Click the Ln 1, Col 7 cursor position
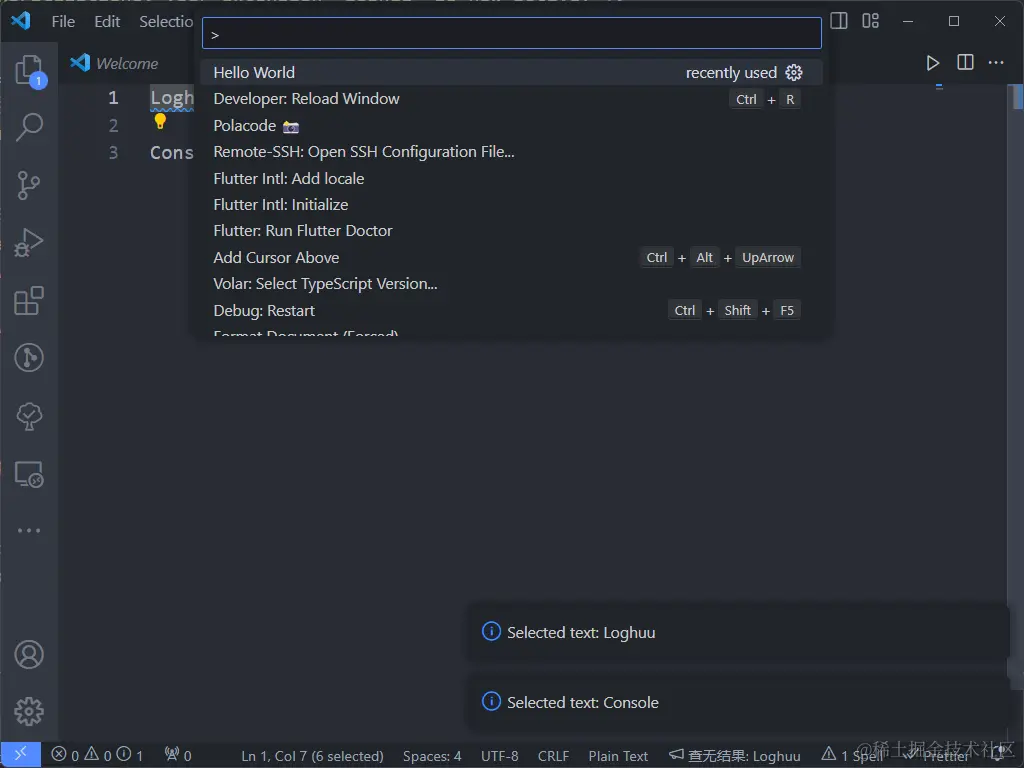 tap(312, 756)
